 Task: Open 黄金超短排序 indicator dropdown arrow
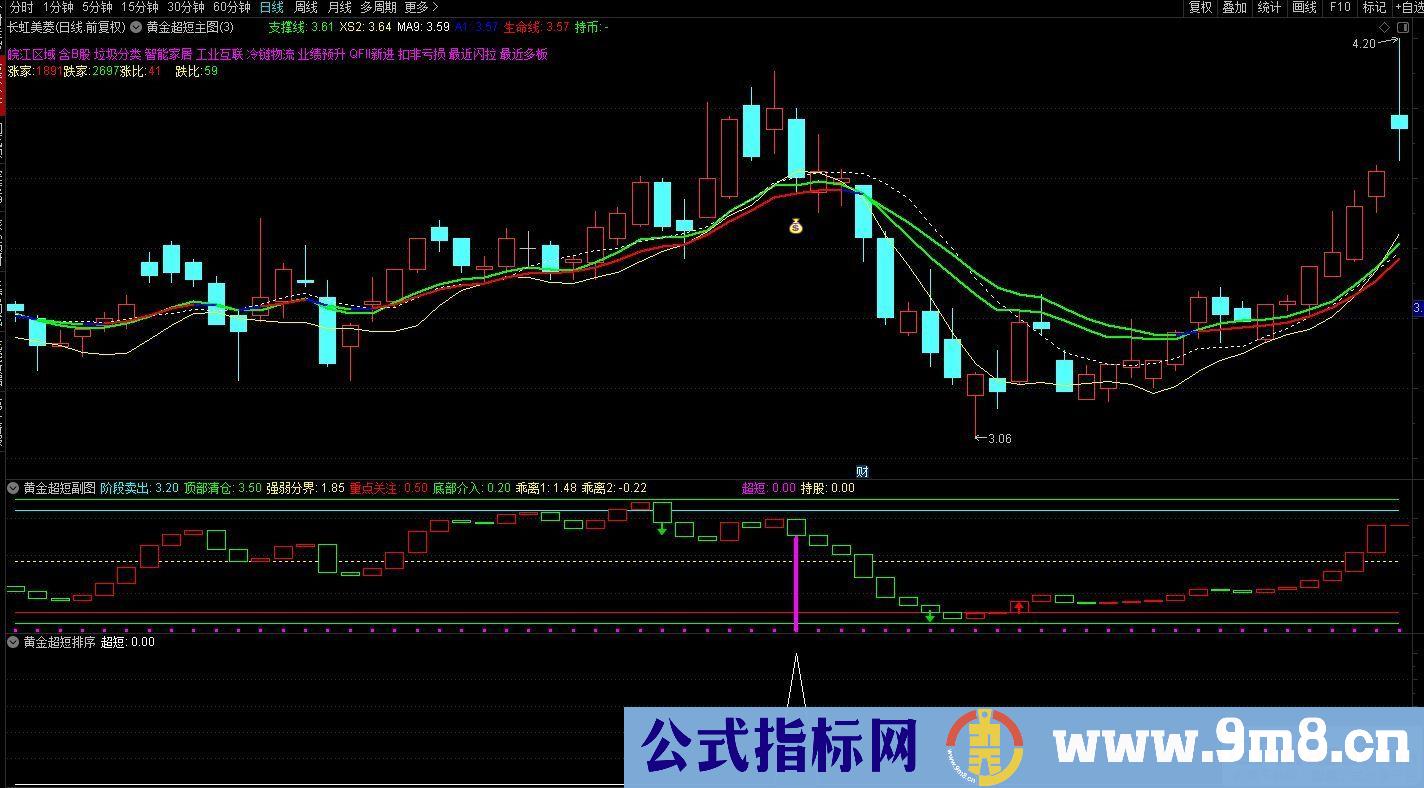click(13, 642)
